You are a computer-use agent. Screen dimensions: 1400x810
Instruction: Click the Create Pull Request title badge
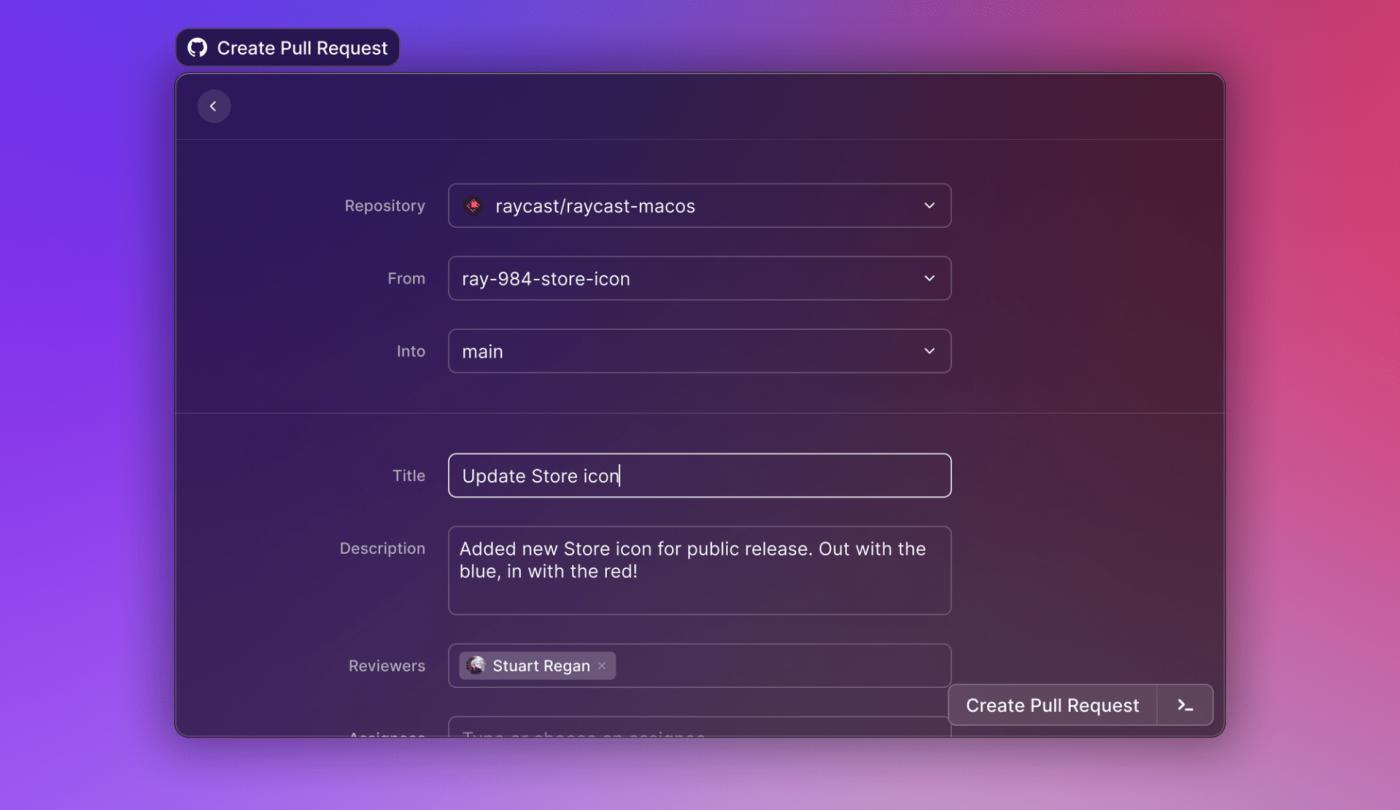288,48
